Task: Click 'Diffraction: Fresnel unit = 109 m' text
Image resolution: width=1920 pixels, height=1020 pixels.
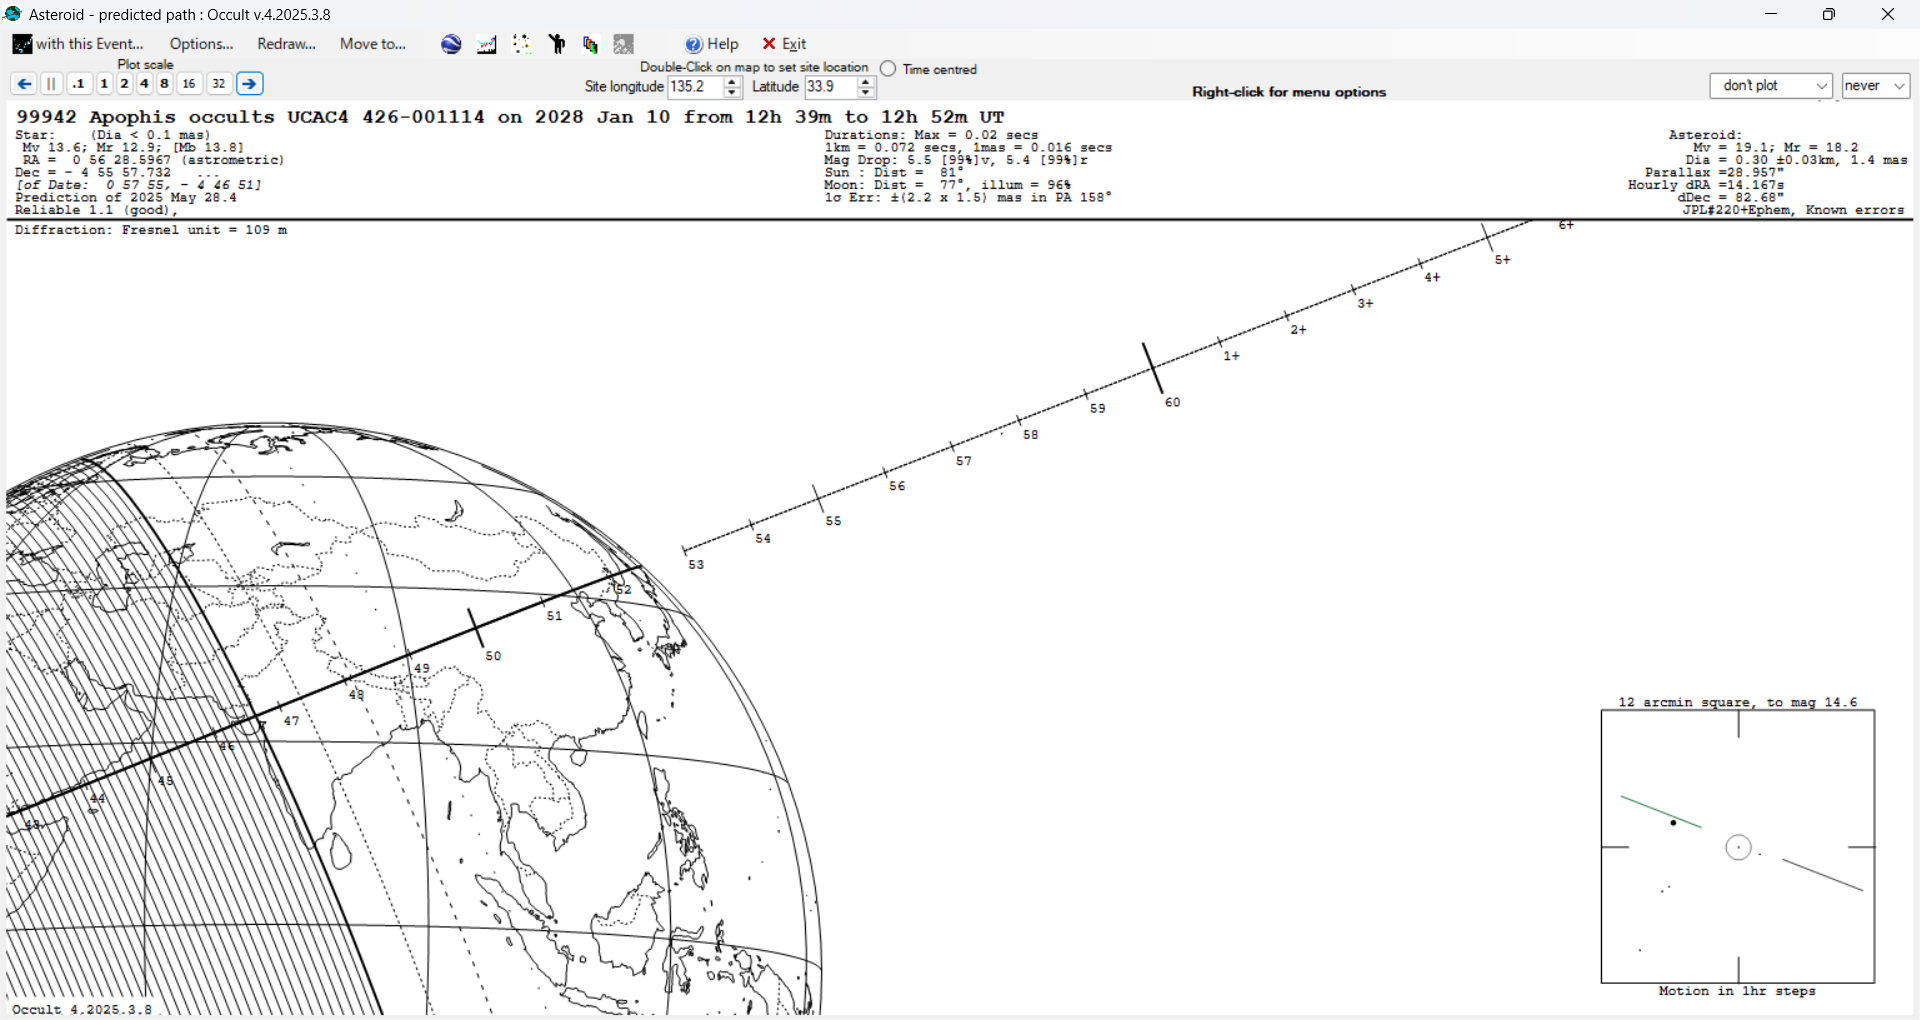Action: click(x=151, y=230)
